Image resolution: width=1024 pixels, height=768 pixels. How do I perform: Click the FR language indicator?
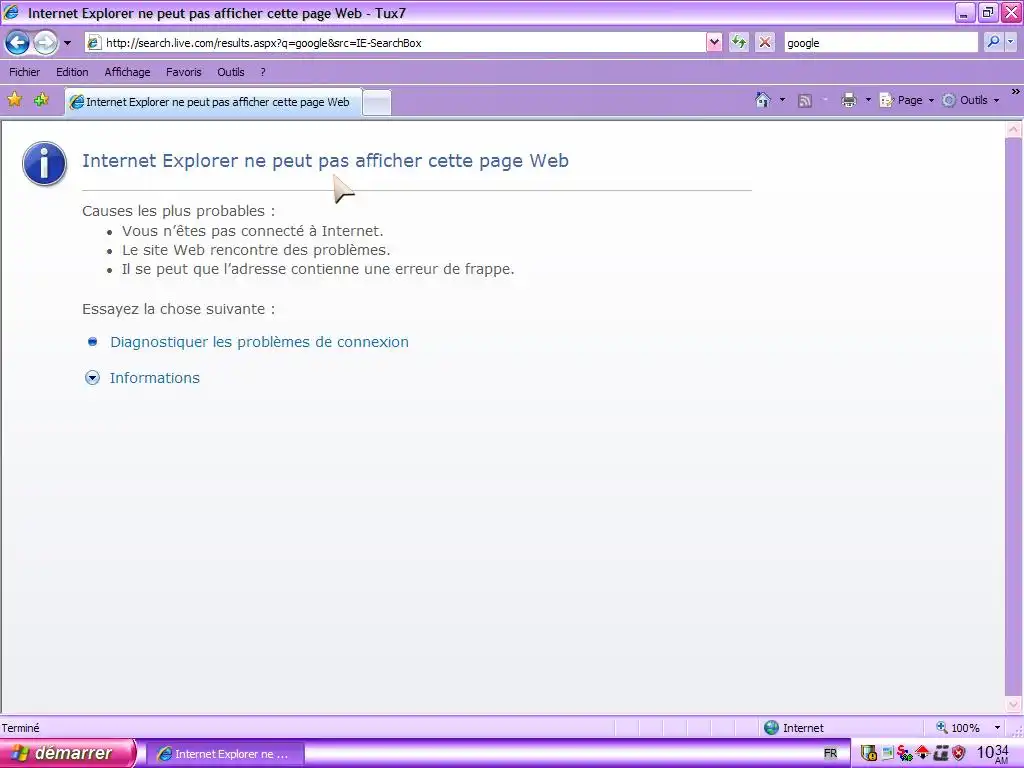tap(830, 754)
